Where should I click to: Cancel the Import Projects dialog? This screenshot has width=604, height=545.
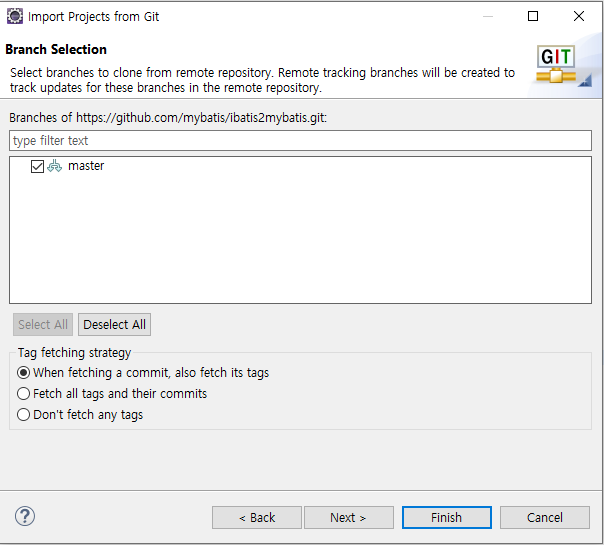click(545, 517)
